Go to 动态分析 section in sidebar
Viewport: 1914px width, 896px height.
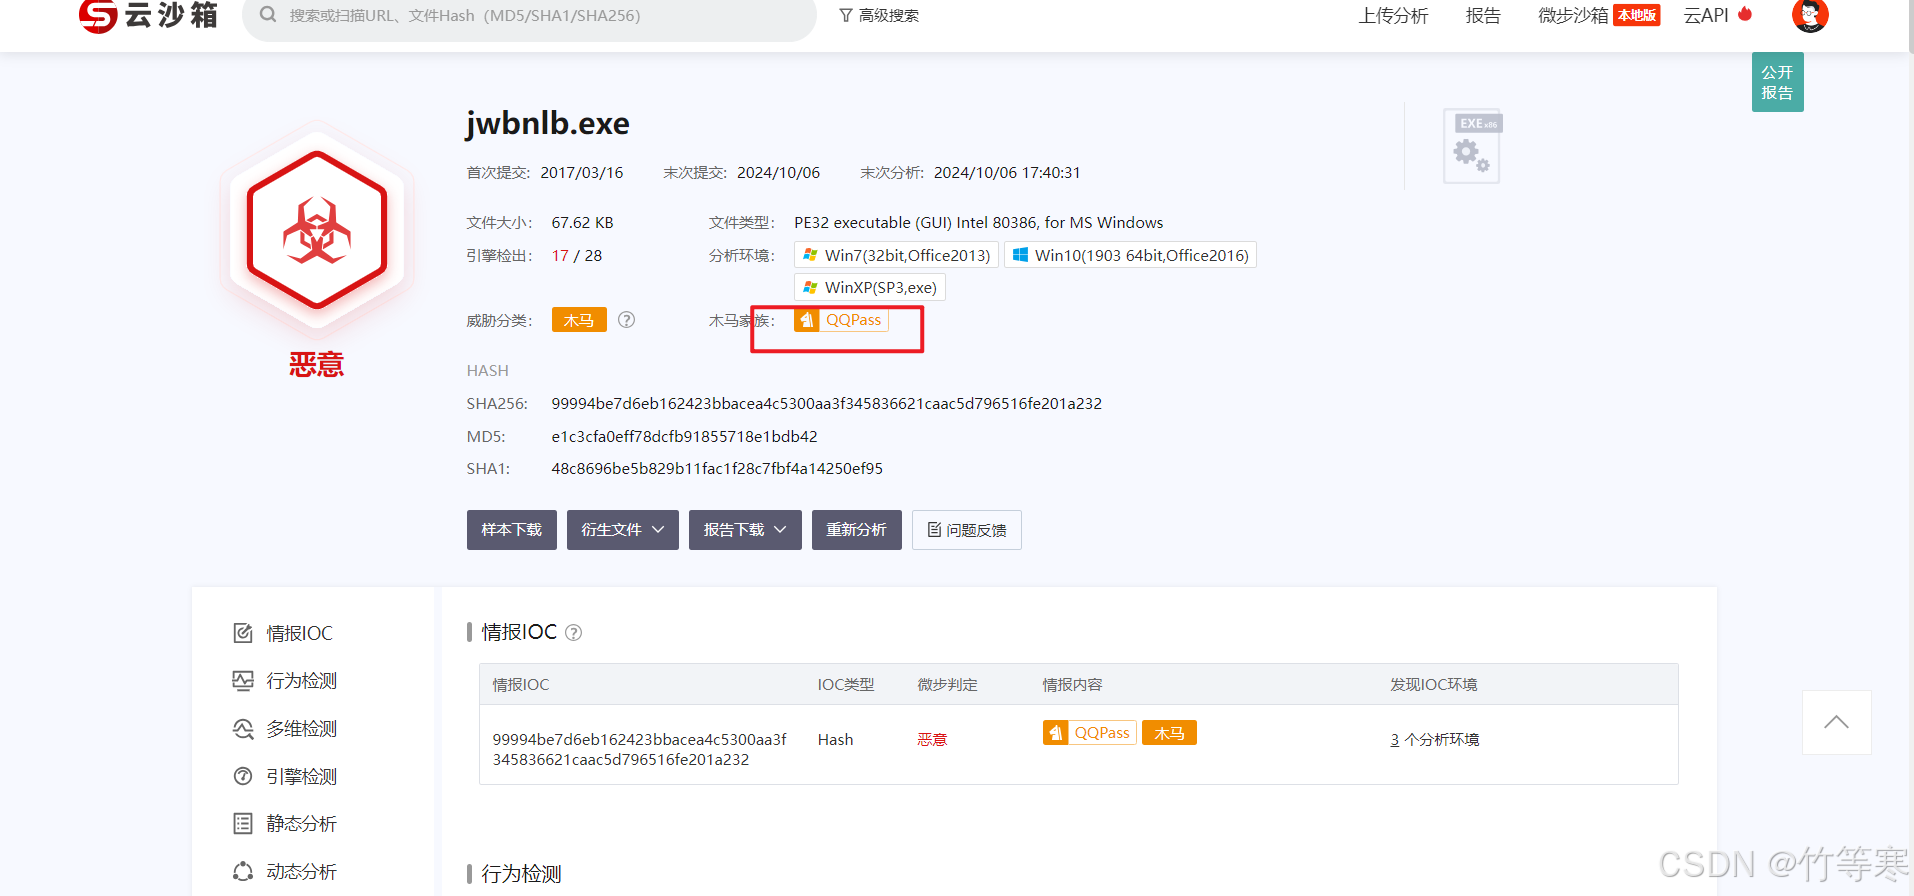pyautogui.click(x=301, y=872)
